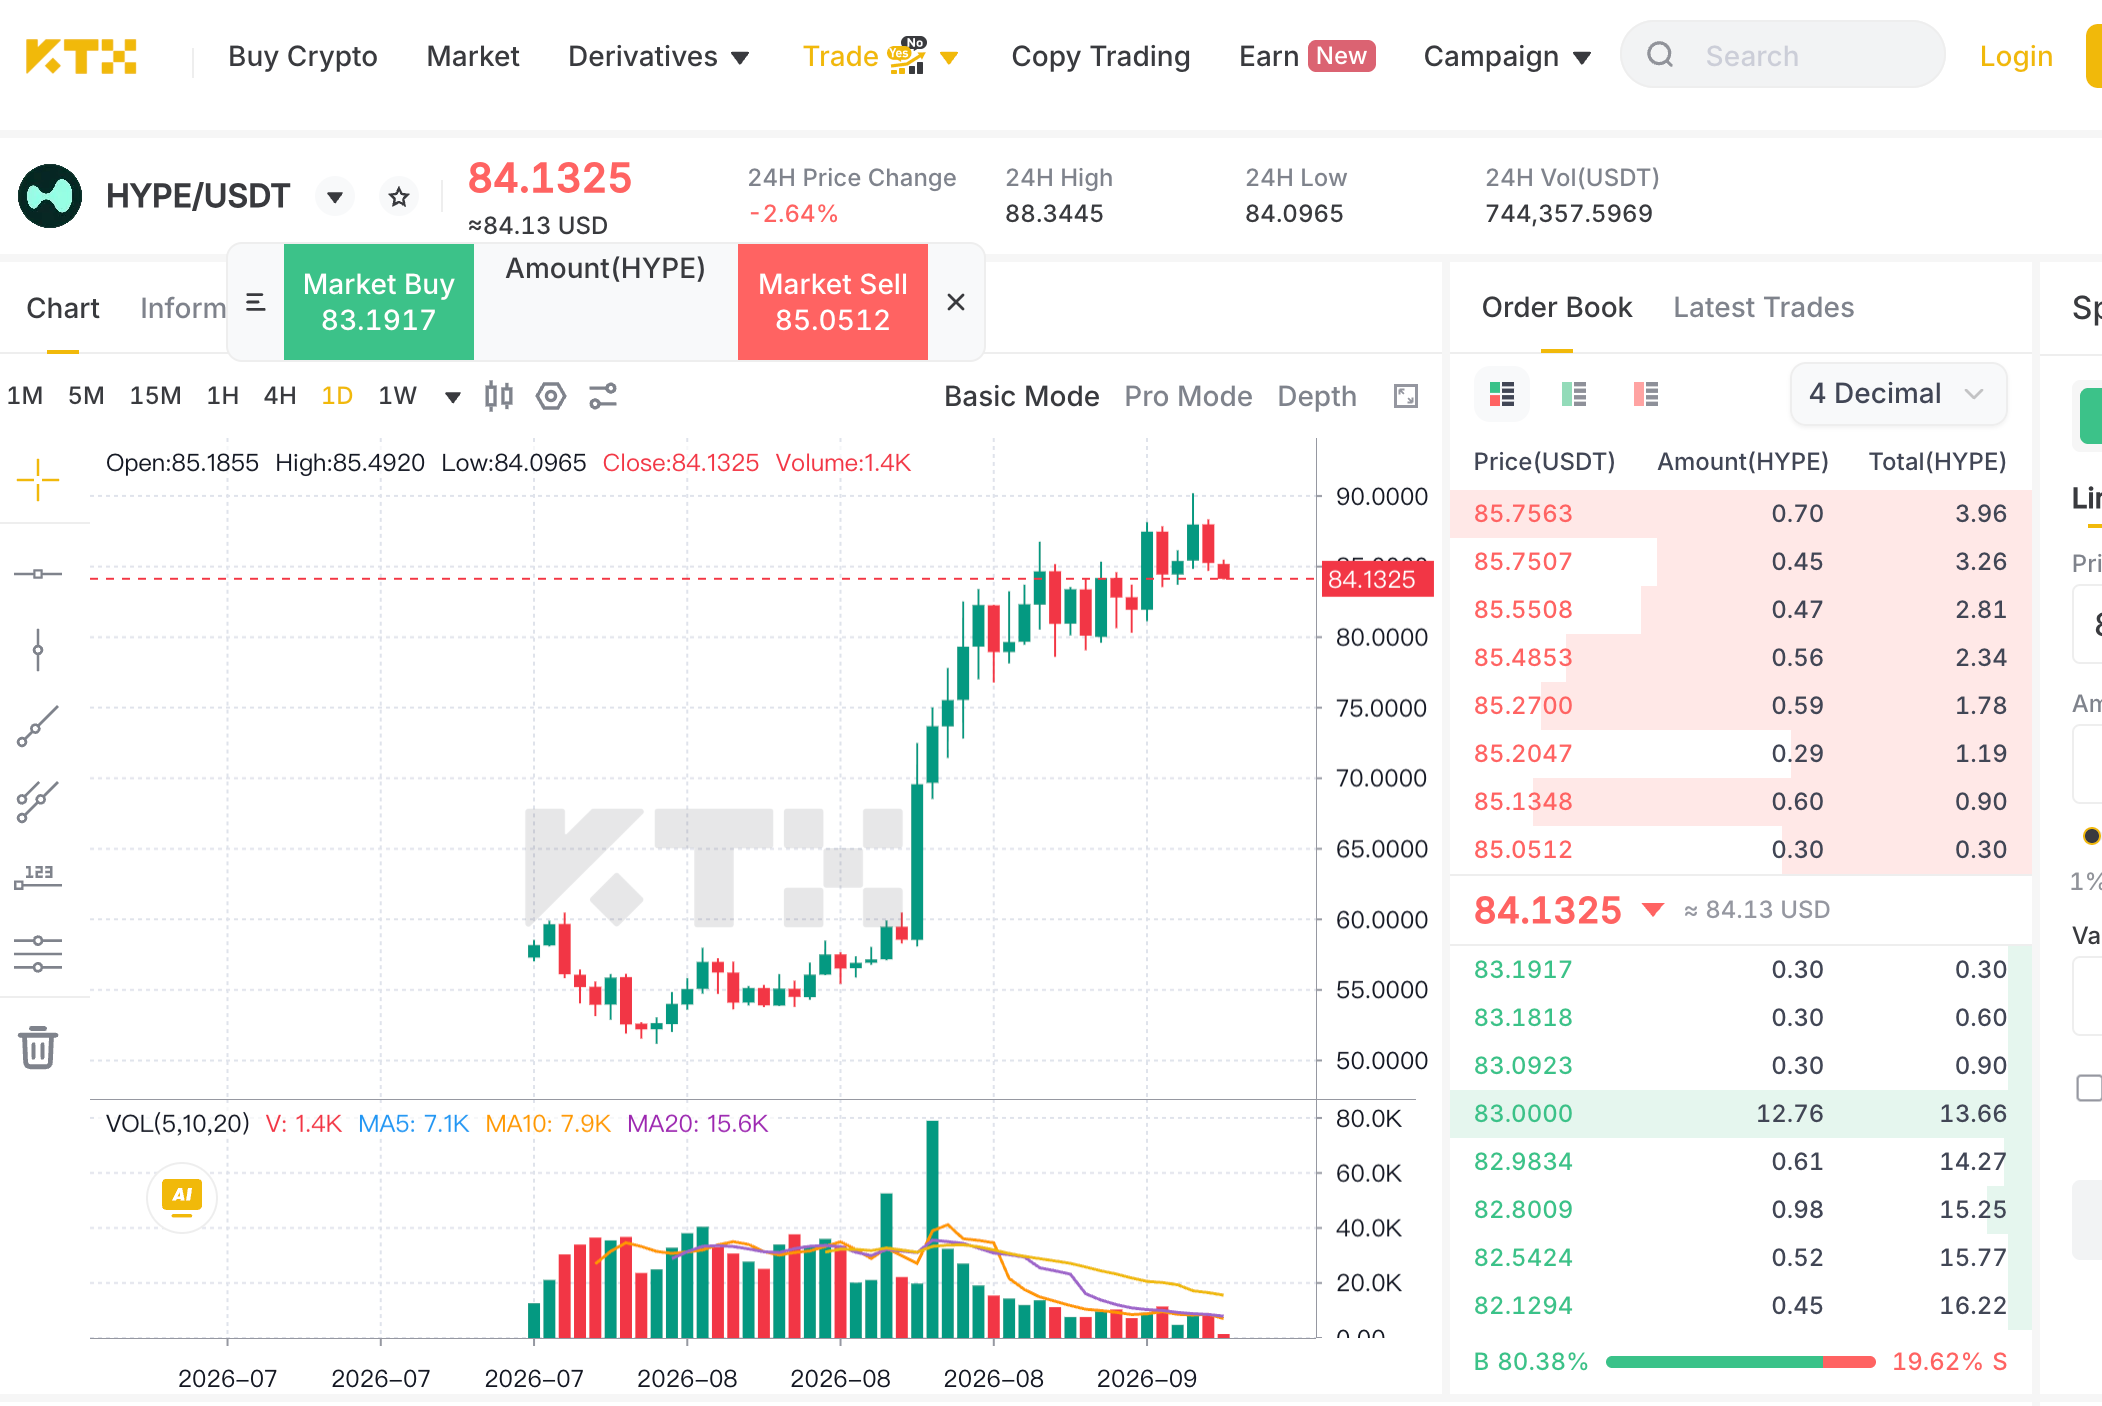2102x1406 pixels.
Task: Click the buy/sell ratio bar
Action: click(1740, 1362)
